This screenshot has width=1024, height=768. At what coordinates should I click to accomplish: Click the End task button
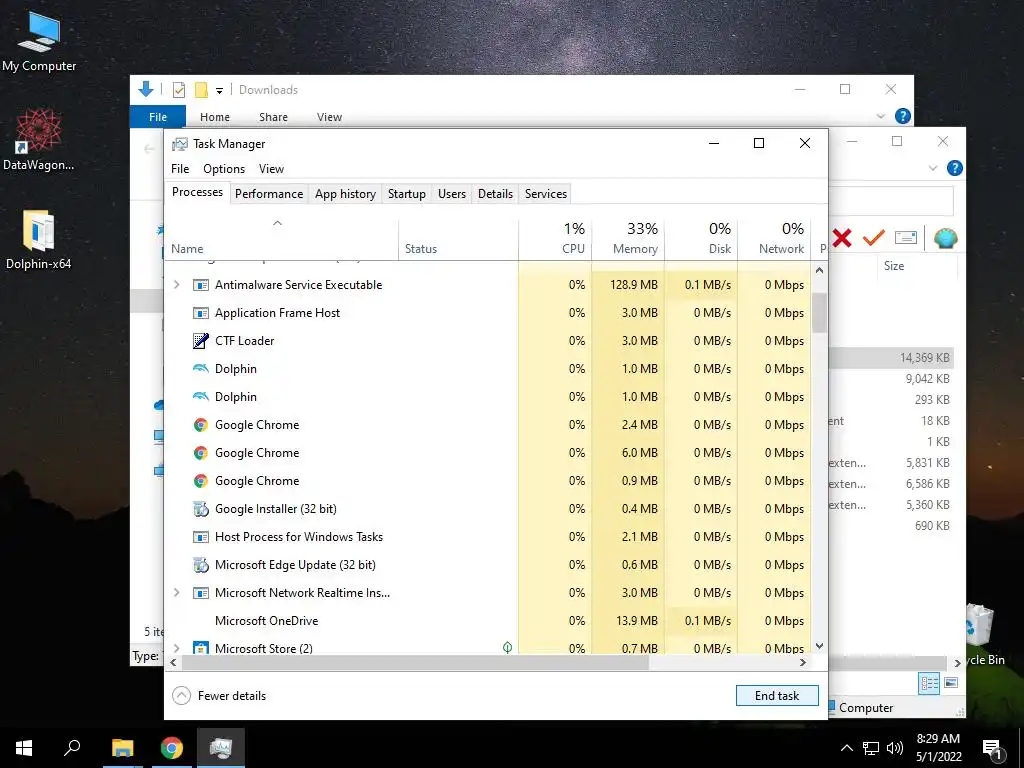pos(777,696)
